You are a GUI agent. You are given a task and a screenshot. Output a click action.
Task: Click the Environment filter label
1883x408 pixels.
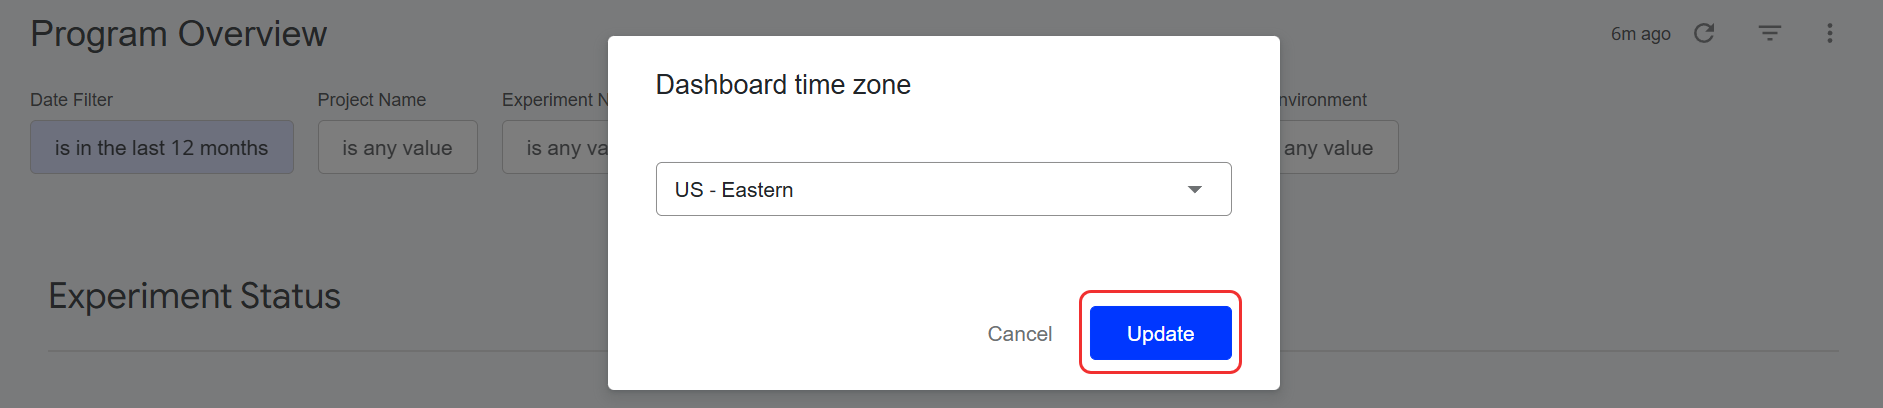point(1323,100)
